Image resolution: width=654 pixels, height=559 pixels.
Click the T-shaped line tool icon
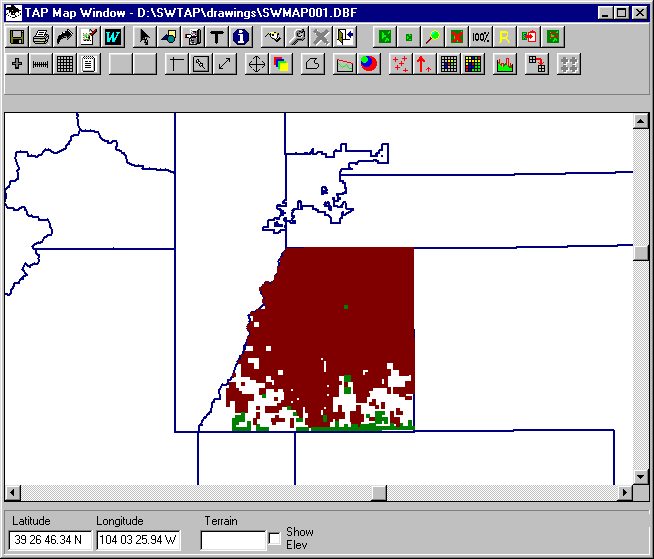tap(177, 64)
